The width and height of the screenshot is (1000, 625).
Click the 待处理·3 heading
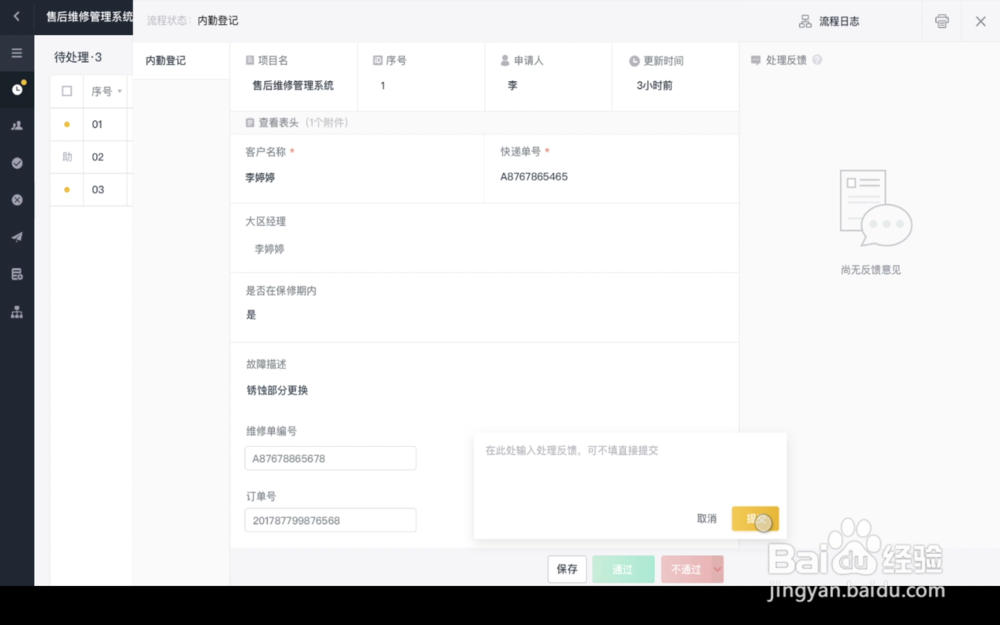(78, 57)
